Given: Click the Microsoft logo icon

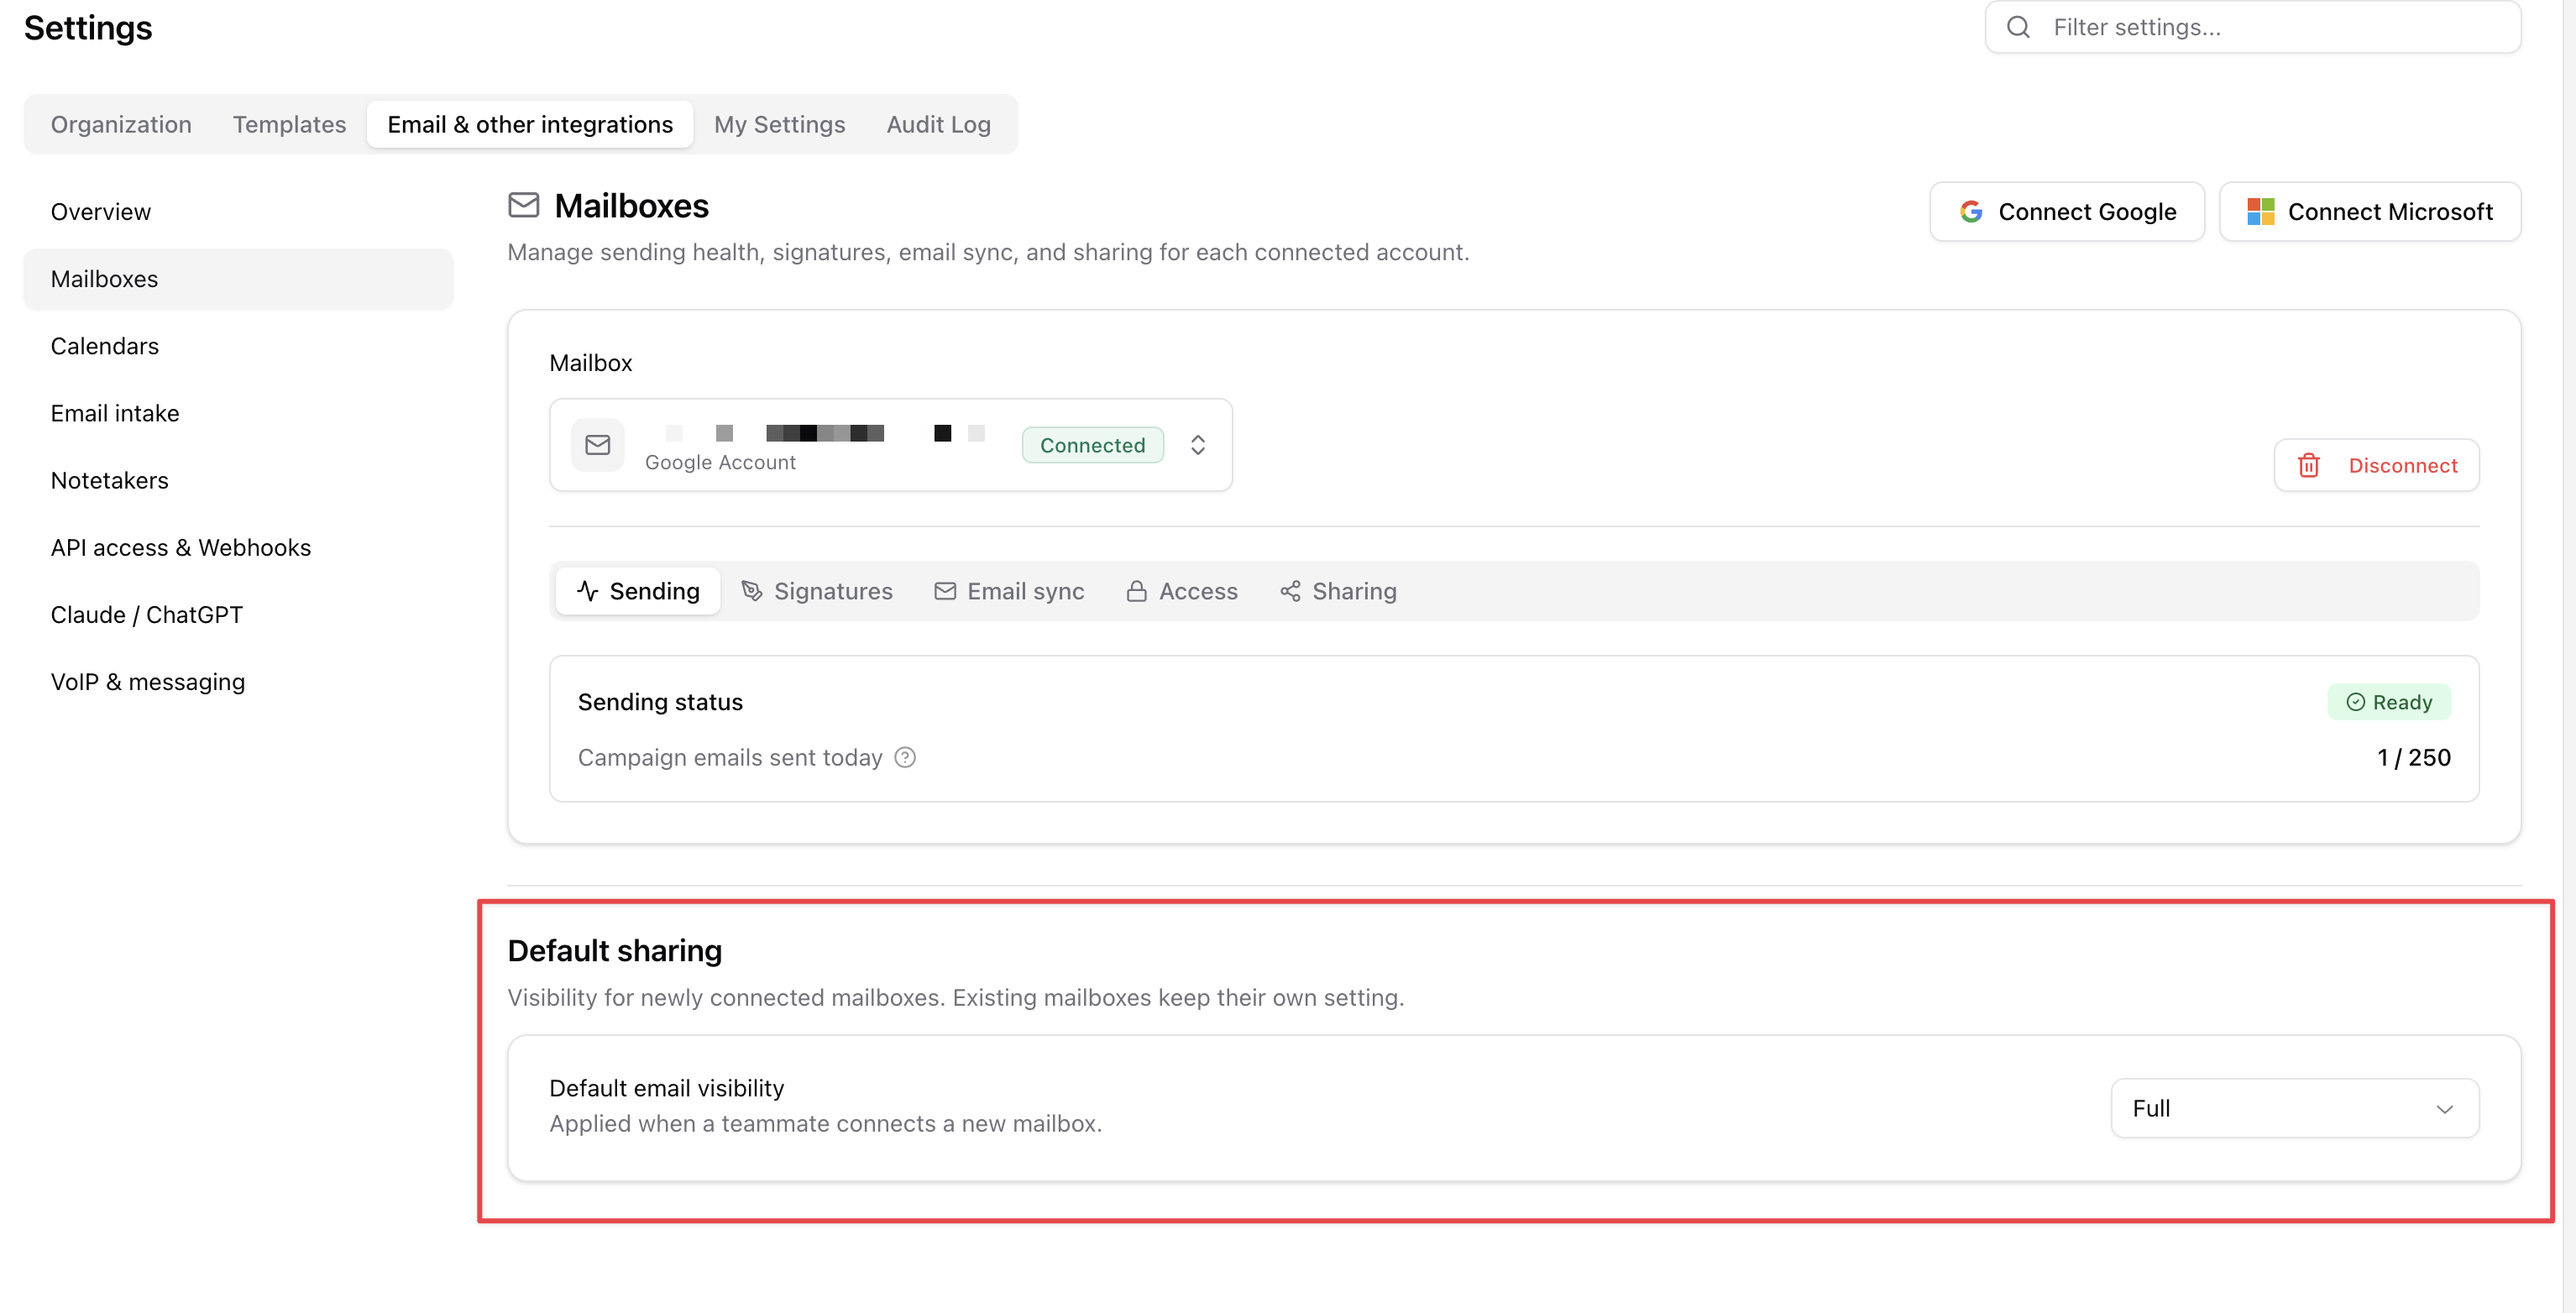Looking at the screenshot, I should click(2260, 212).
